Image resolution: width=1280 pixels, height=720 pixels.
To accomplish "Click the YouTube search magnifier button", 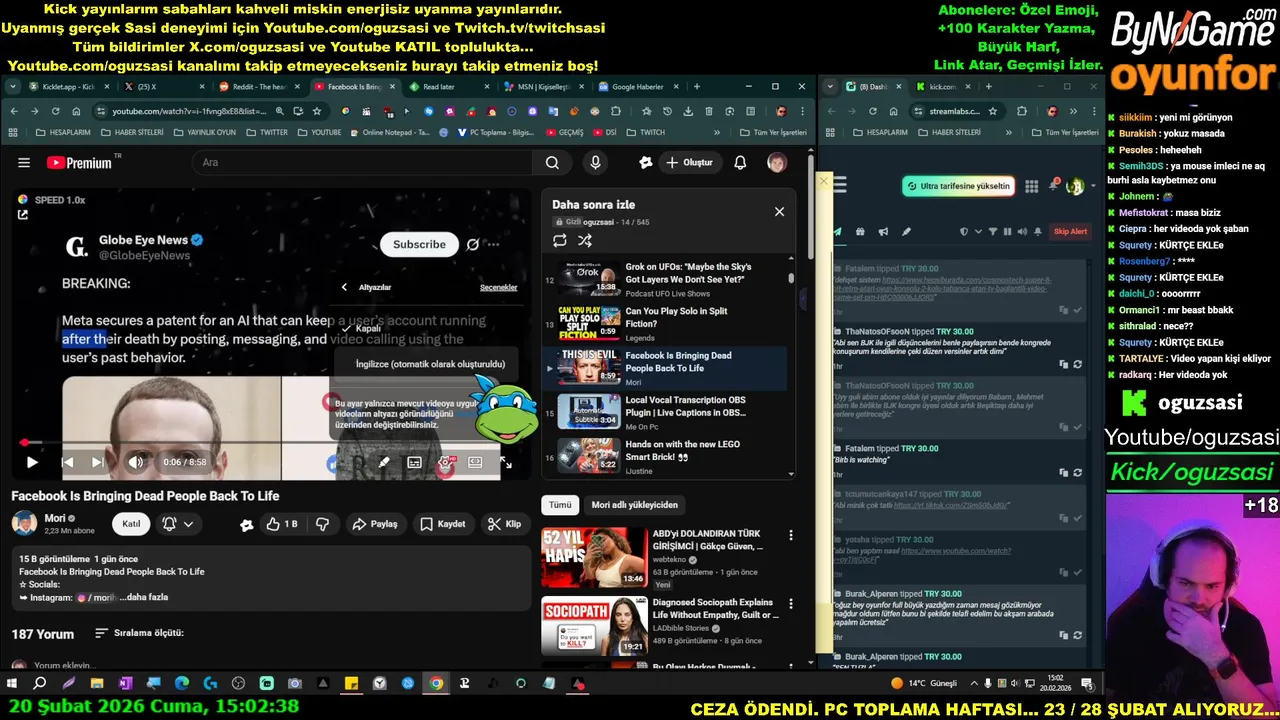I will pyautogui.click(x=552, y=163).
